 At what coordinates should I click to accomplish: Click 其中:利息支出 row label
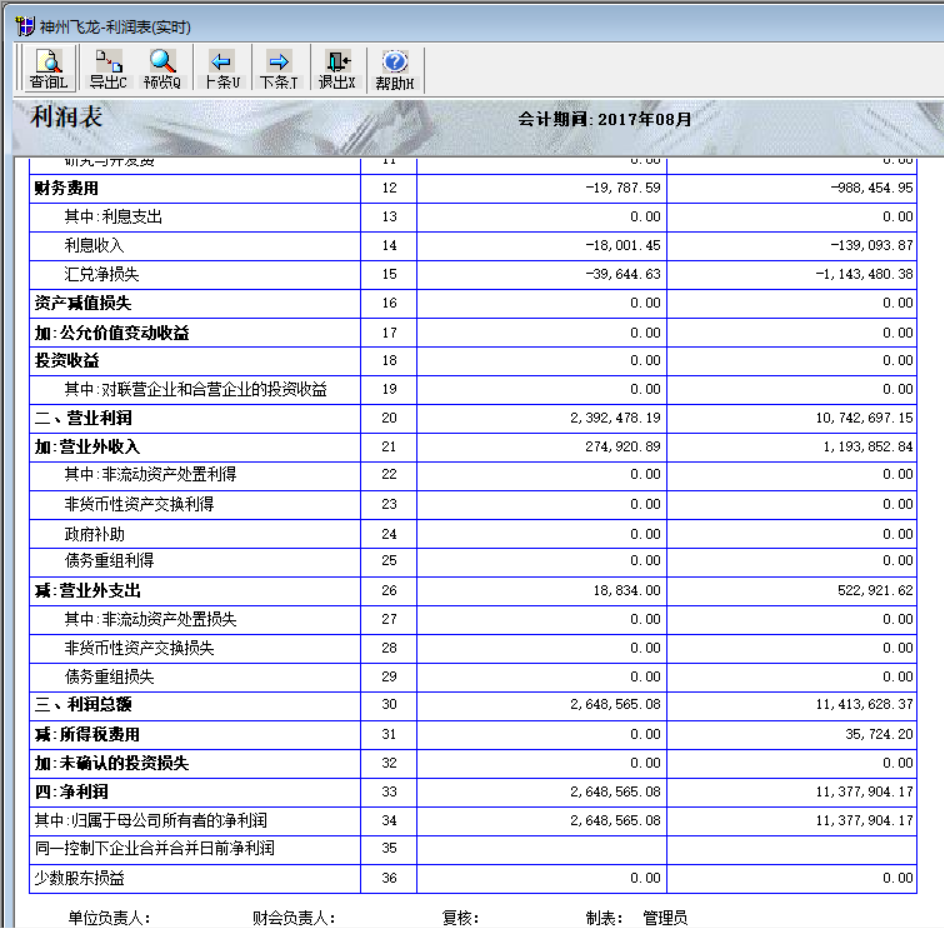click(113, 217)
